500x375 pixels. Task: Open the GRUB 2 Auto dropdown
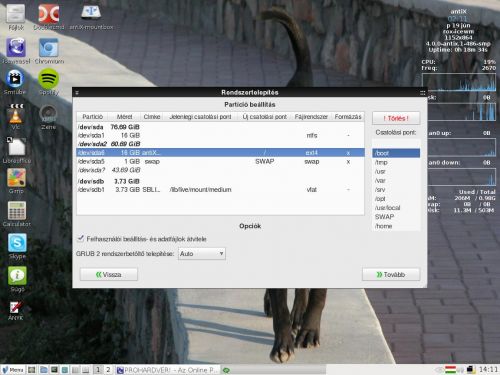point(202,254)
